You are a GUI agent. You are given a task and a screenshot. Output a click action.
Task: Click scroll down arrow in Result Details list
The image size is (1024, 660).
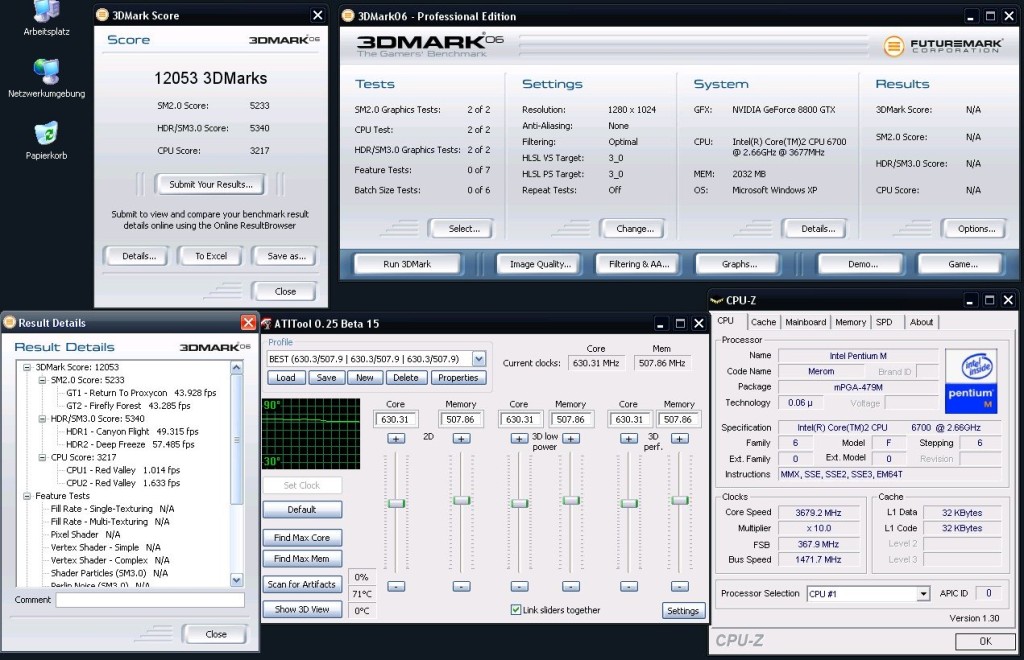[236, 579]
